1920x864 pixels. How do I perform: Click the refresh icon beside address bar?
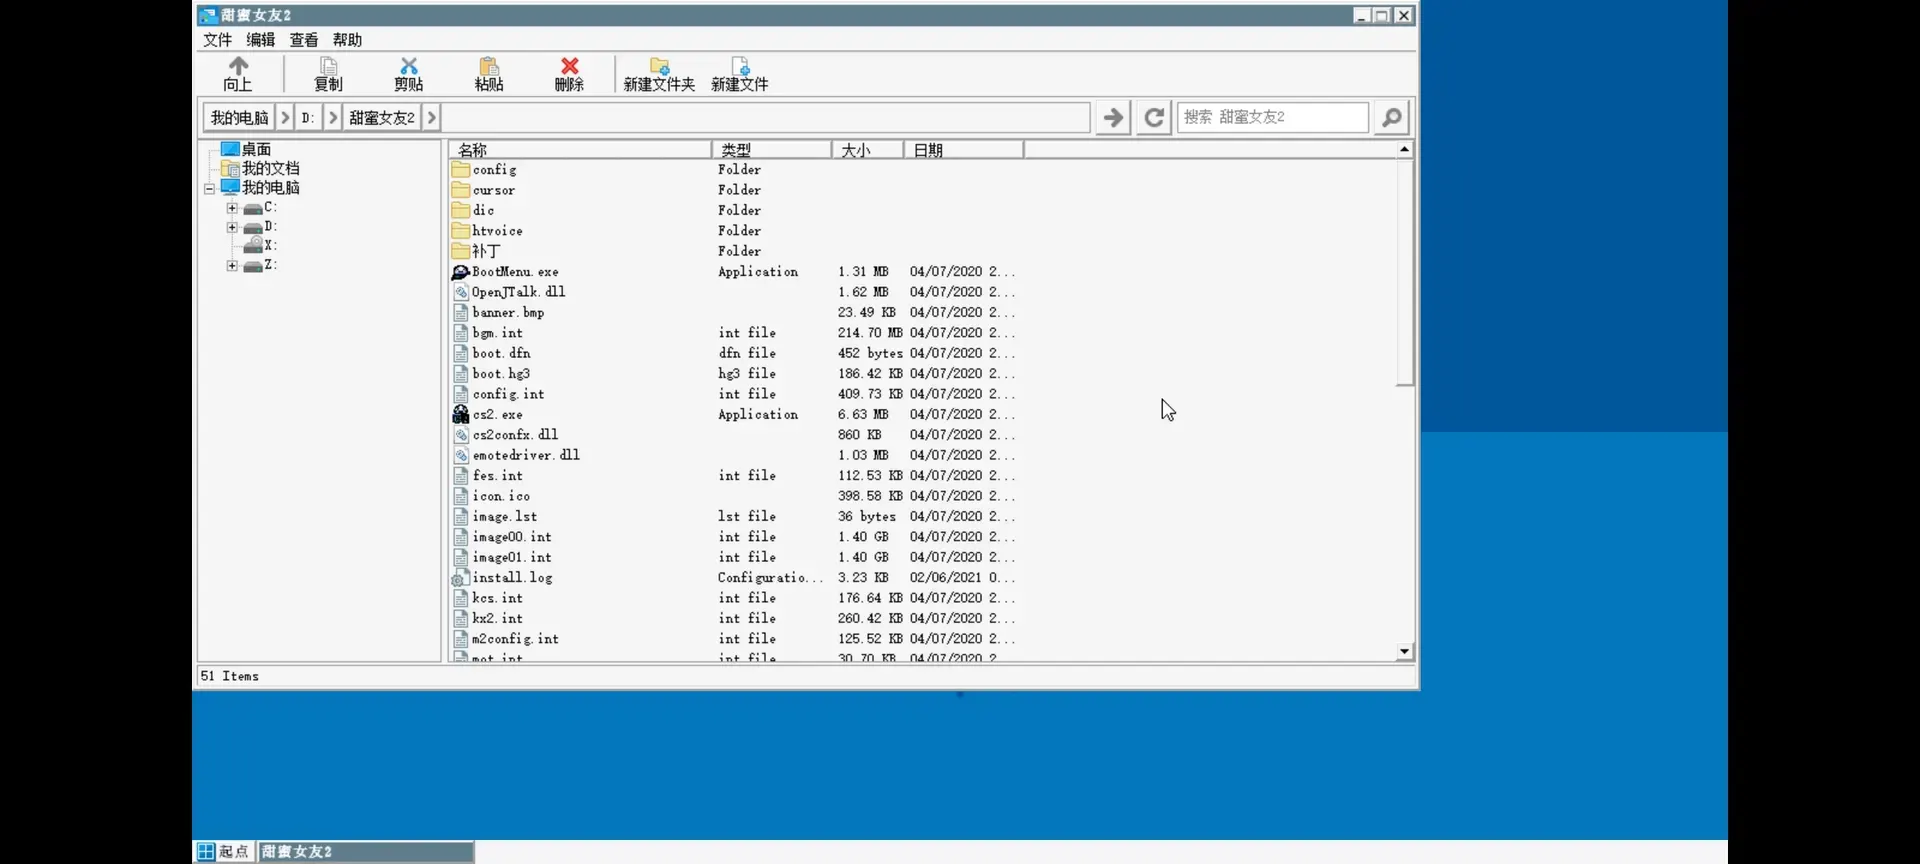pyautogui.click(x=1154, y=117)
